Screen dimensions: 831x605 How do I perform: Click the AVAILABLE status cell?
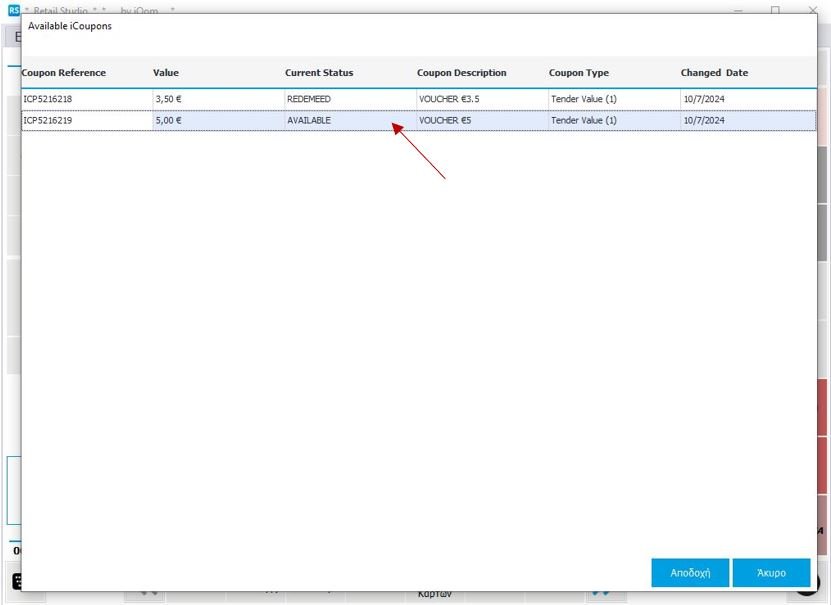[309, 120]
